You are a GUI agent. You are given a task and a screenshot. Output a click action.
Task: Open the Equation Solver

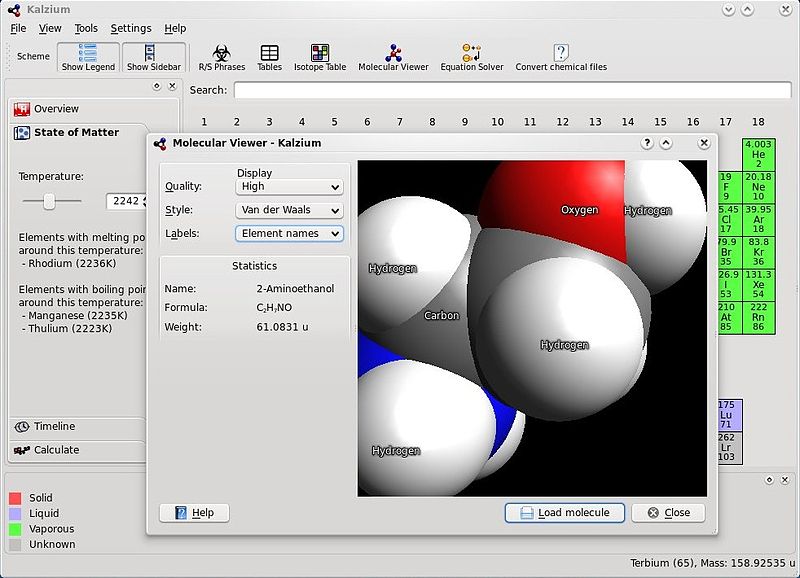(472, 57)
